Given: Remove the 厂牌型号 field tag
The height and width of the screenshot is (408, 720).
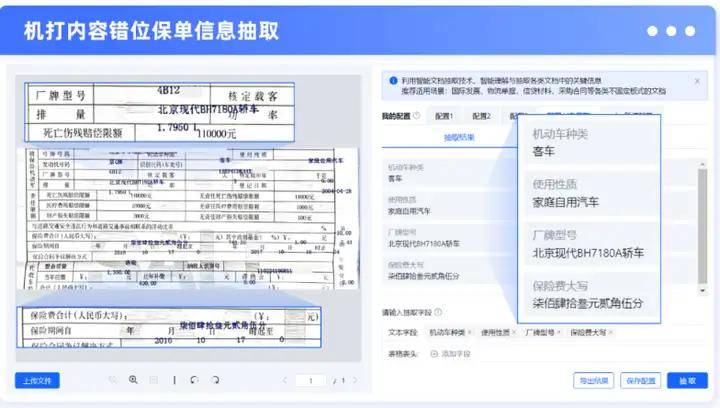Looking at the screenshot, I should coord(559,332).
